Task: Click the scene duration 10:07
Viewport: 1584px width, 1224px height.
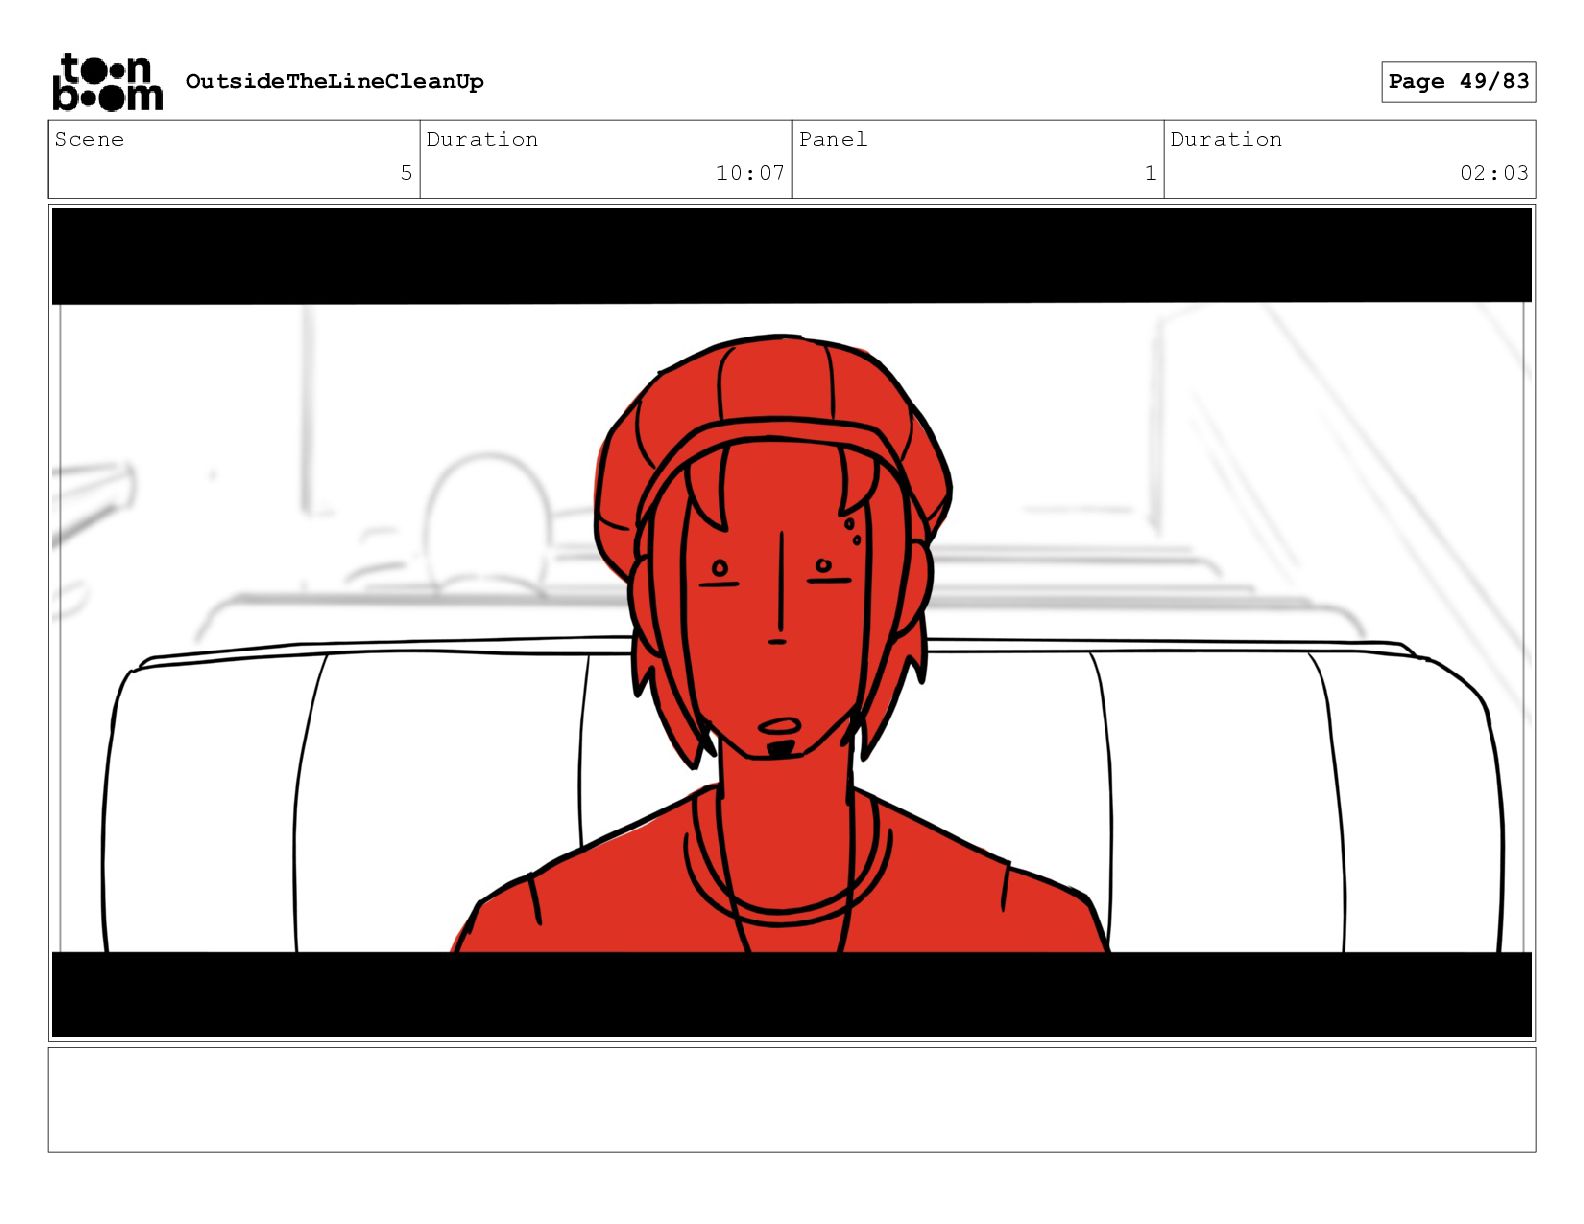Action: coord(750,173)
